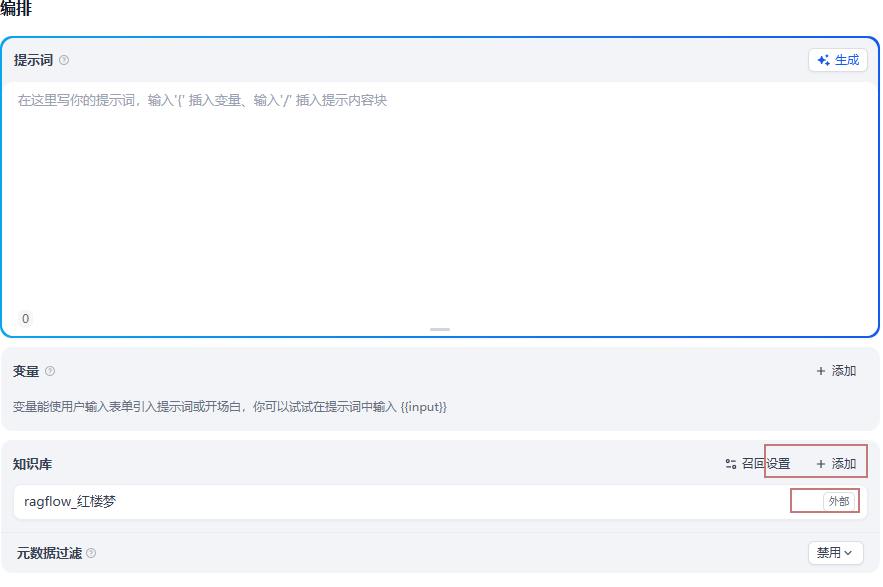
Task: Open the 提示词 help tooltip icon
Action: [x=64, y=60]
